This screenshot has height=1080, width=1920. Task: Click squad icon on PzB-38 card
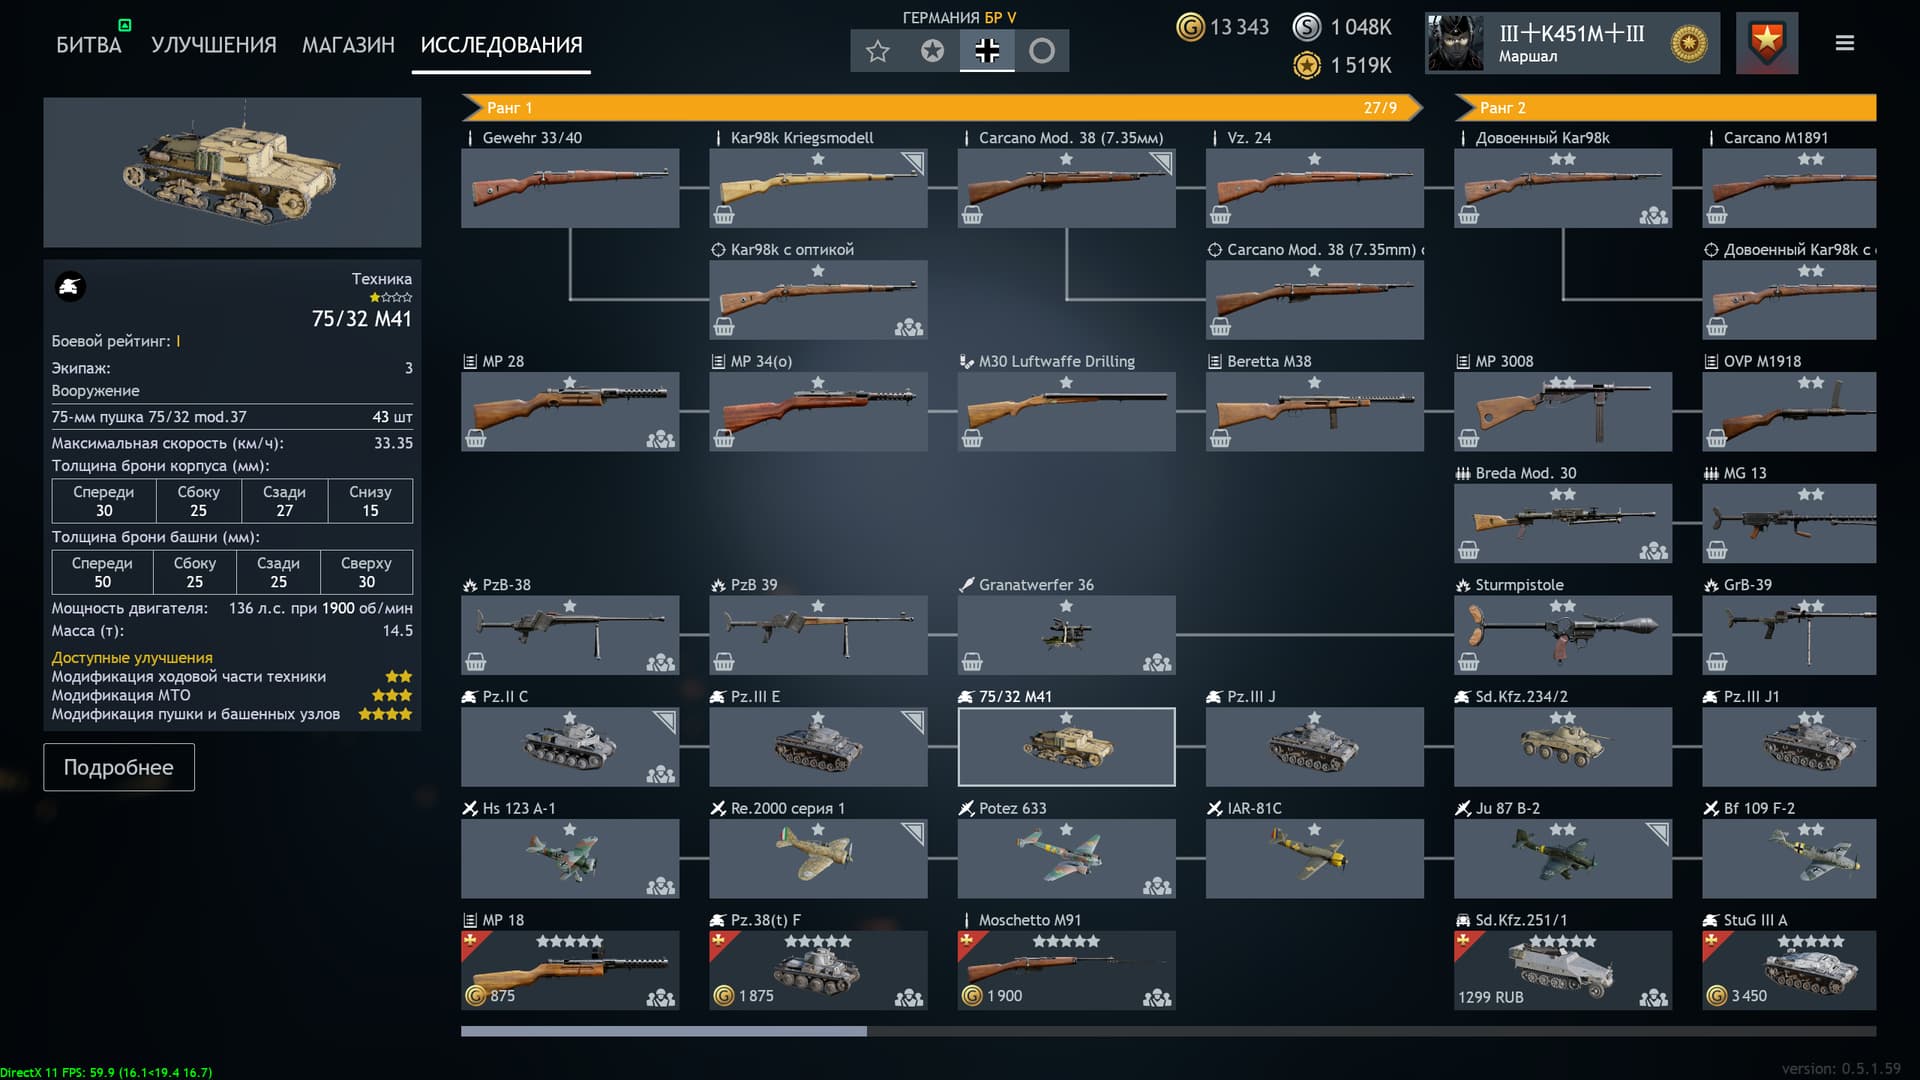pyautogui.click(x=661, y=662)
